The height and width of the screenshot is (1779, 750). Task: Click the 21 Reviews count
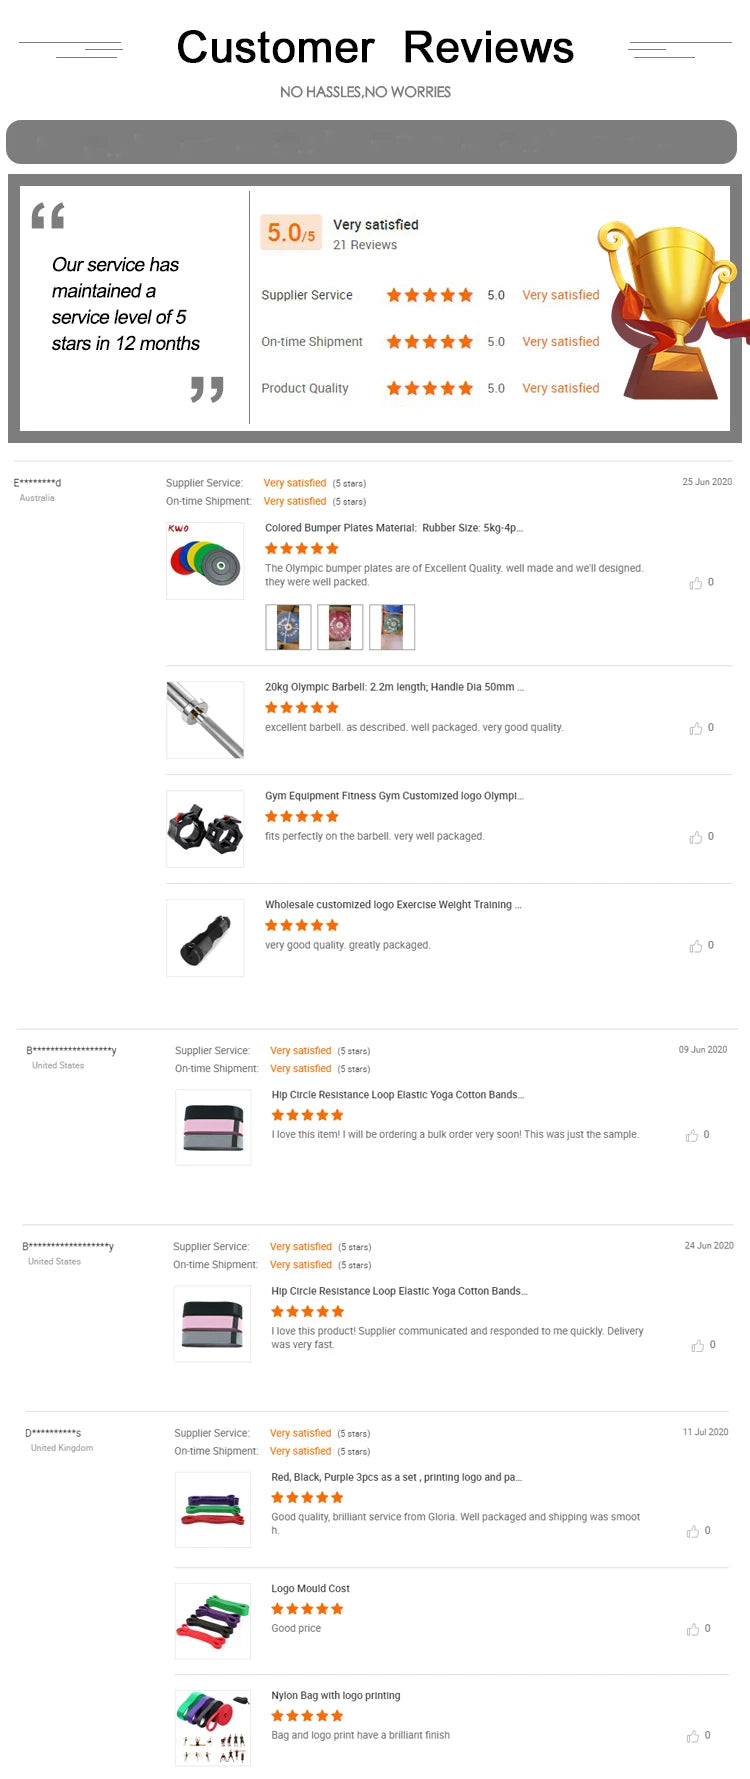[x=366, y=245]
